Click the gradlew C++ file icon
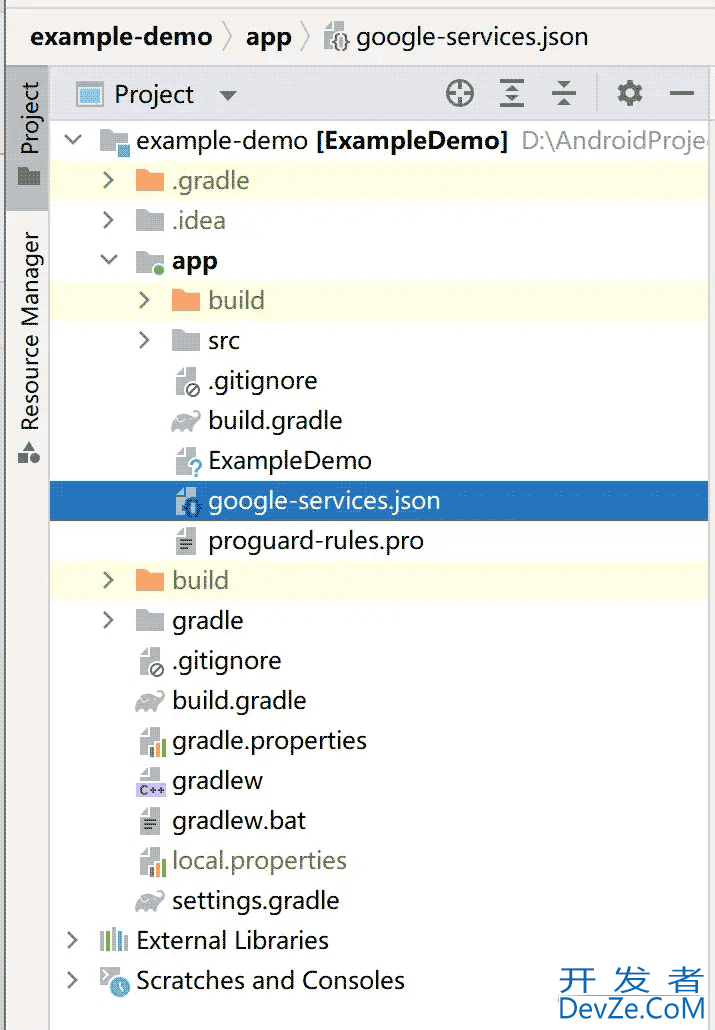The height and width of the screenshot is (1030, 715). pyautogui.click(x=151, y=782)
